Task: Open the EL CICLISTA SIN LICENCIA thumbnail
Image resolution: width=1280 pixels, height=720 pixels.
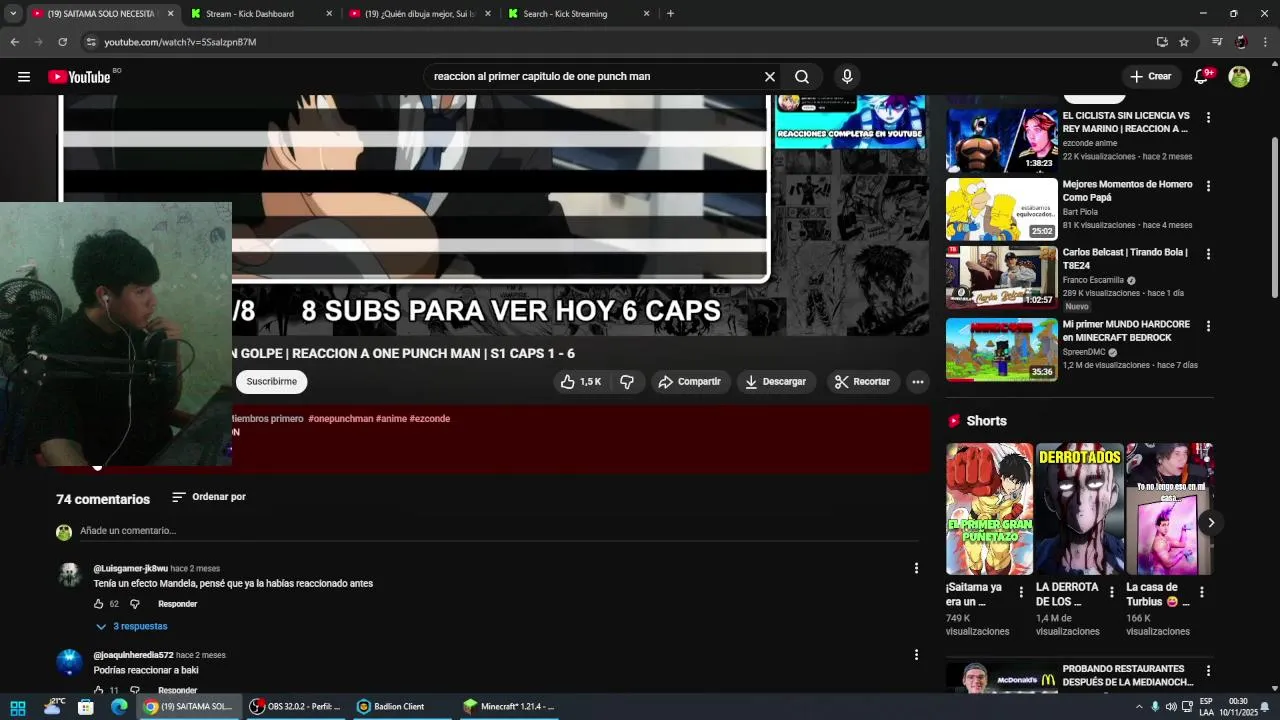Action: point(1001,141)
